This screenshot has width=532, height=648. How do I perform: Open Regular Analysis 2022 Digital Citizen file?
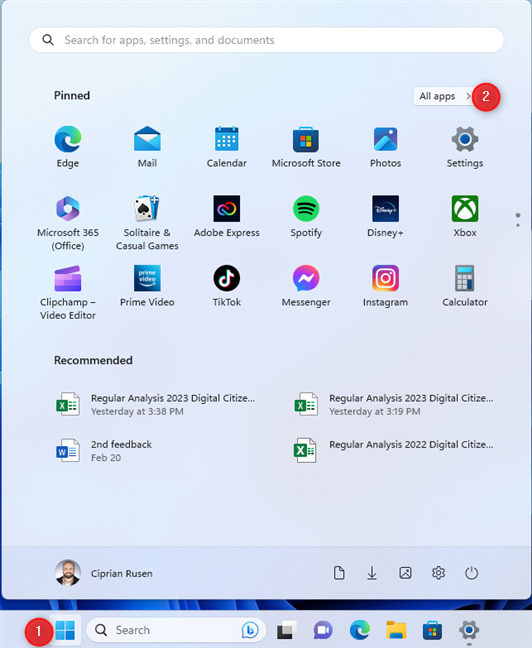[394, 450]
